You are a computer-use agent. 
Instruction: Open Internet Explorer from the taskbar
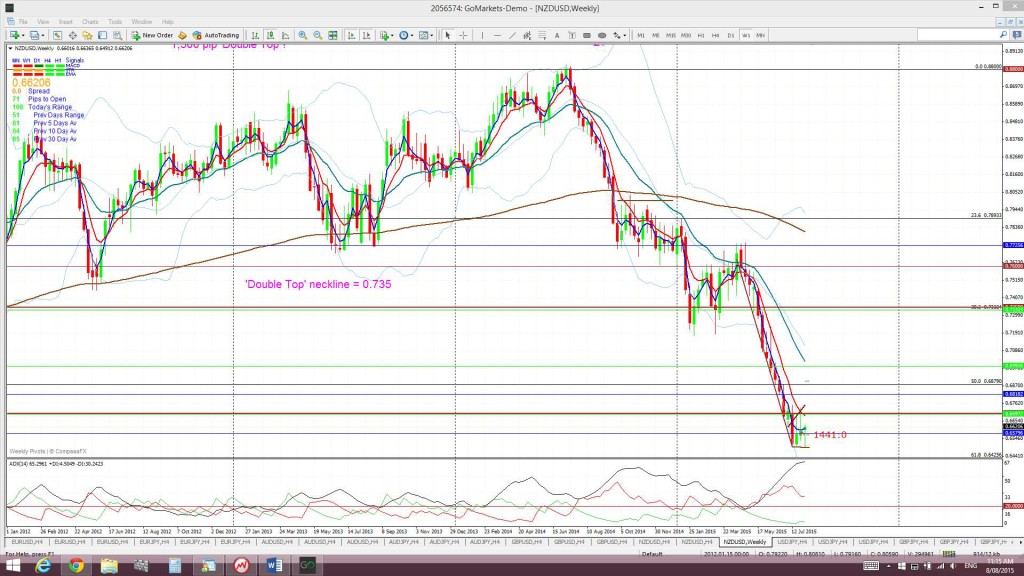click(x=43, y=566)
